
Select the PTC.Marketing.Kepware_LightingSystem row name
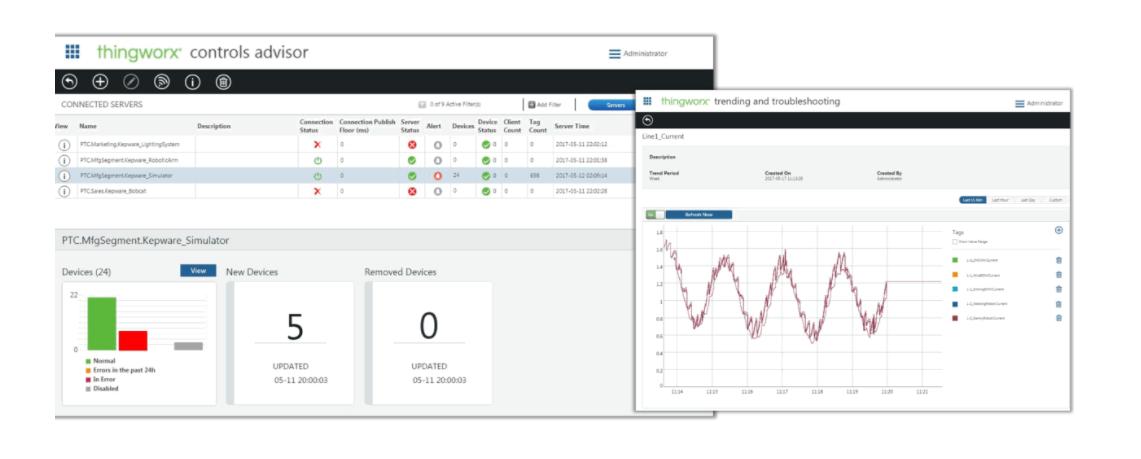[x=128, y=145]
